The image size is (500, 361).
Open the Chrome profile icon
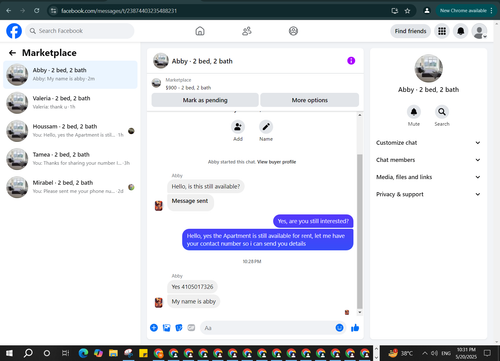coord(427,11)
